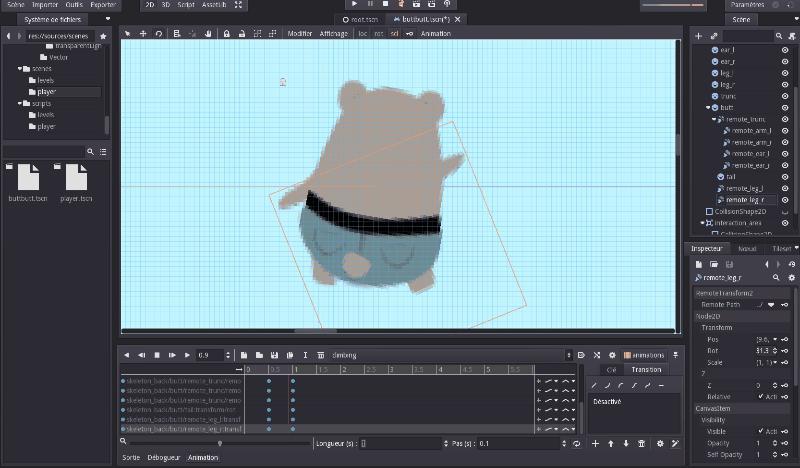Collapse the butt node in scene tree
The width and height of the screenshot is (800, 468).
coord(708,107)
